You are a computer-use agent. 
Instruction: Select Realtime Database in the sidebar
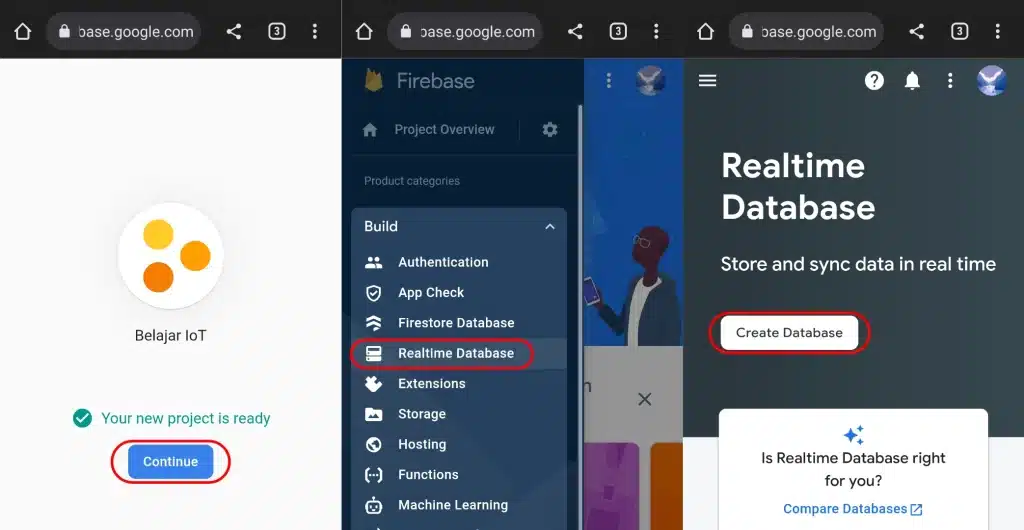click(455, 353)
